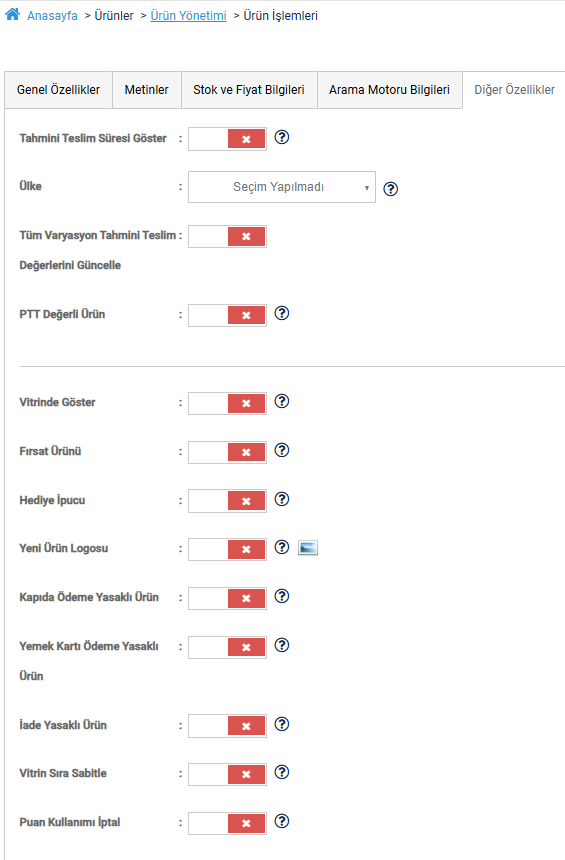Click the image icon next to Yeni Ürün Logosu

pos(308,547)
